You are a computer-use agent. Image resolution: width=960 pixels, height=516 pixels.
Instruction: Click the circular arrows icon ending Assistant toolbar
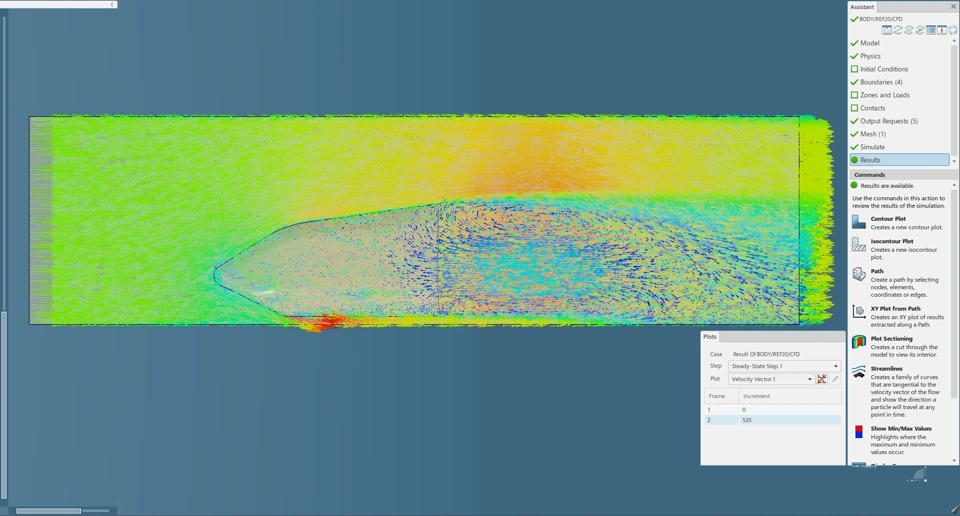click(x=953, y=30)
